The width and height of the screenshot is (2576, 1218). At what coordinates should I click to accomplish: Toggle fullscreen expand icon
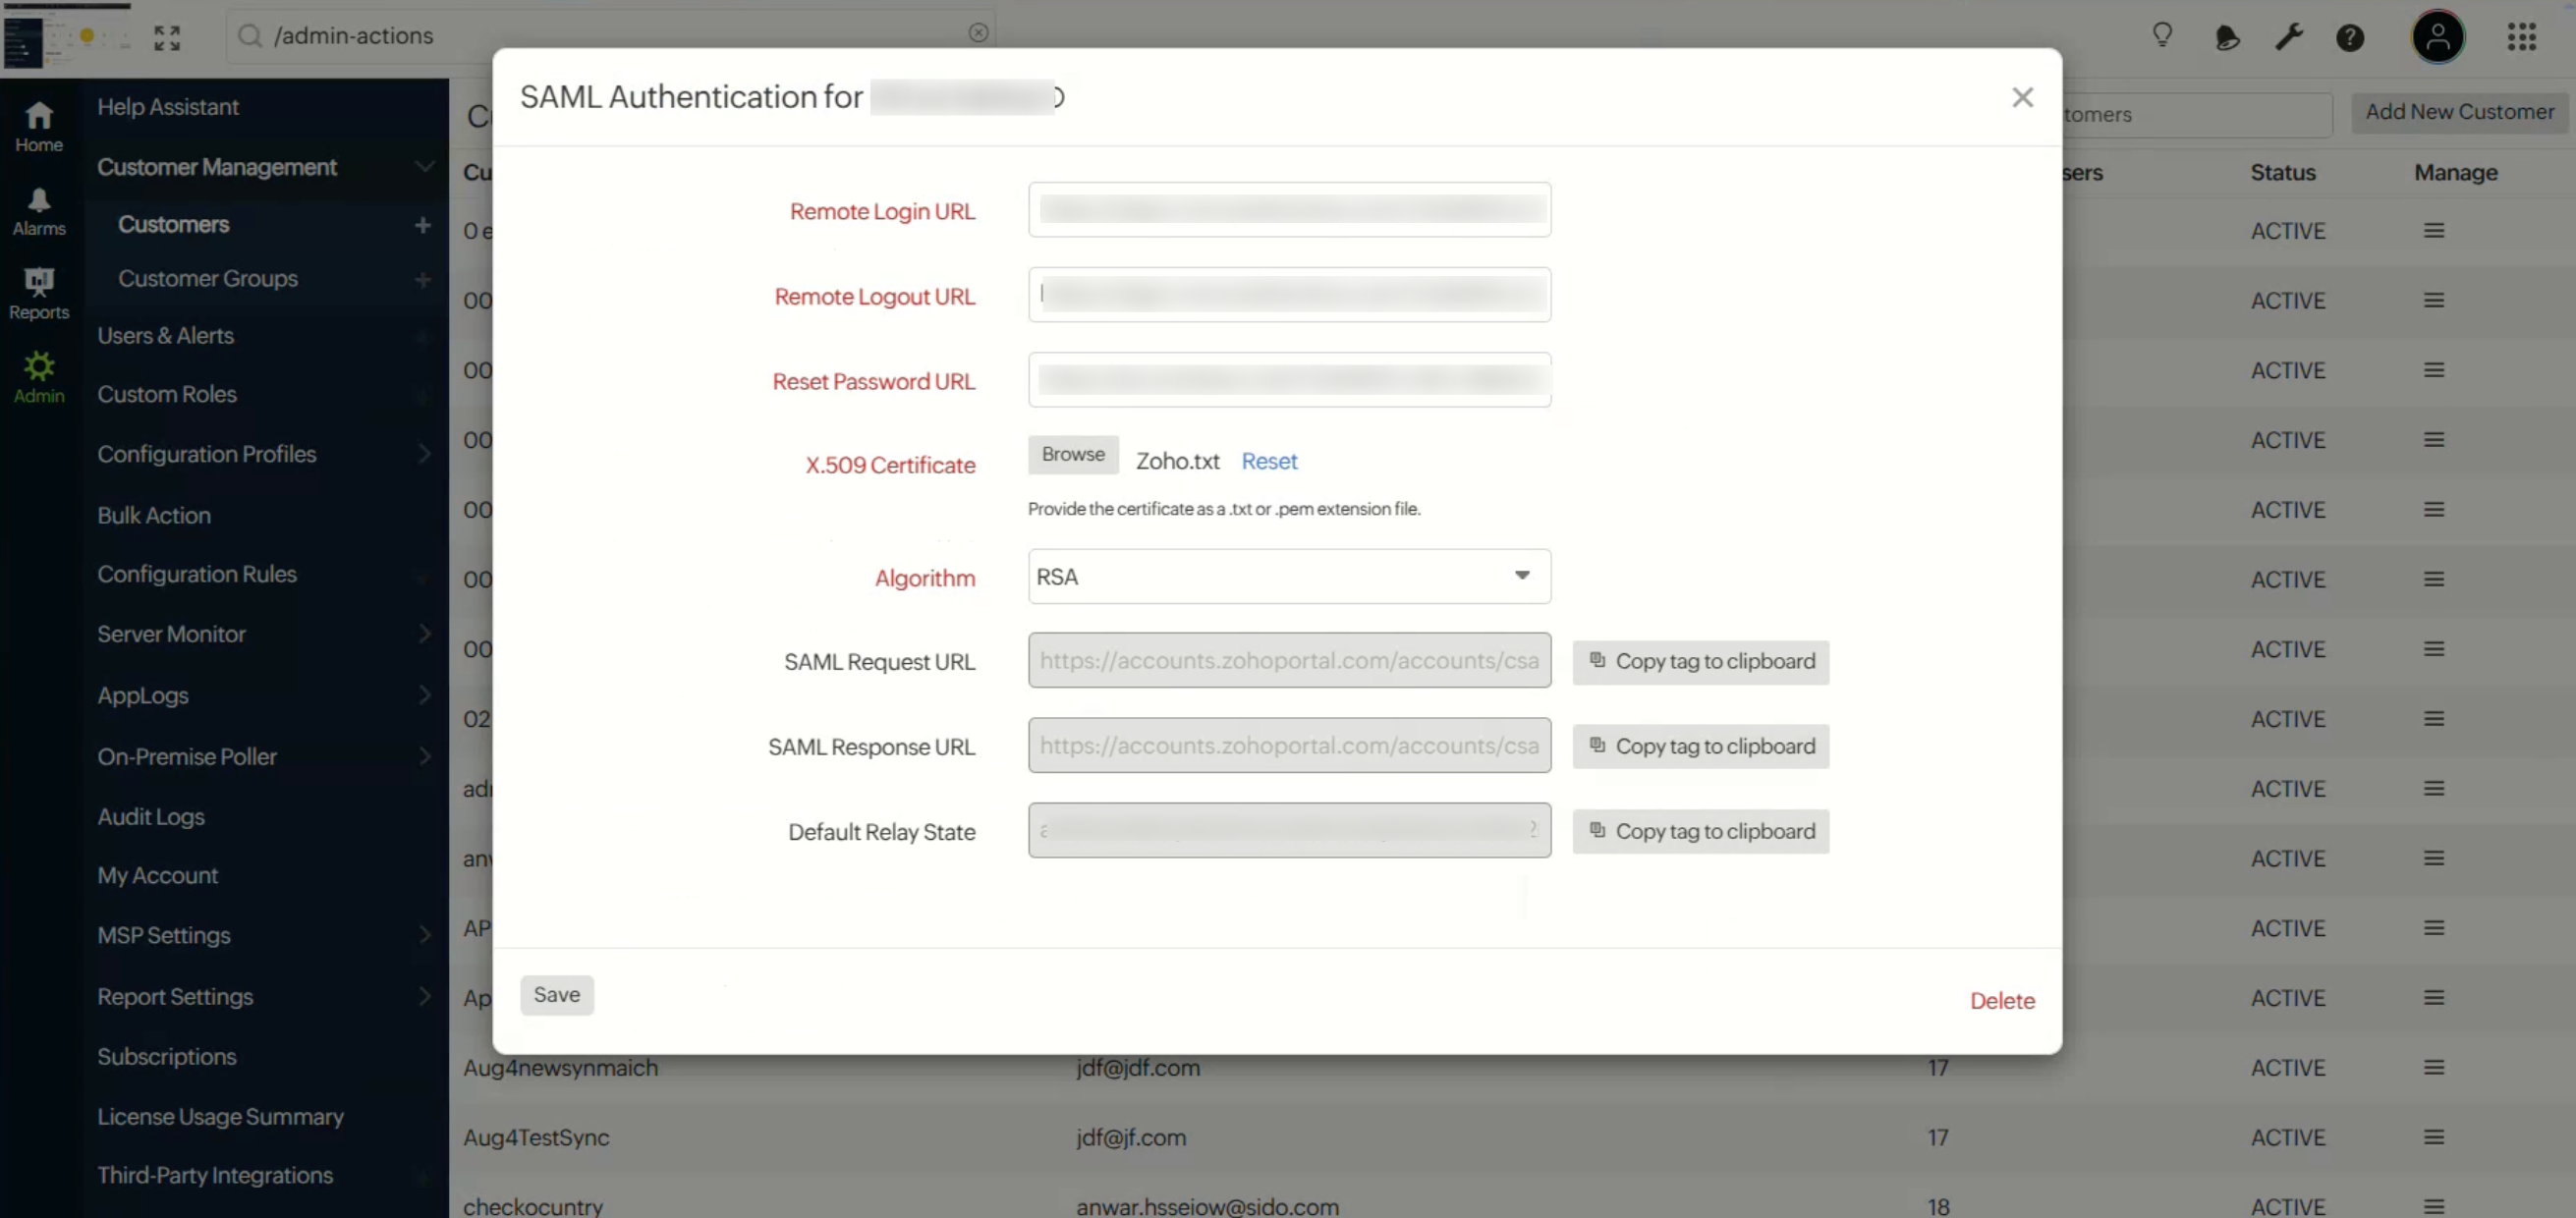[x=167, y=37]
